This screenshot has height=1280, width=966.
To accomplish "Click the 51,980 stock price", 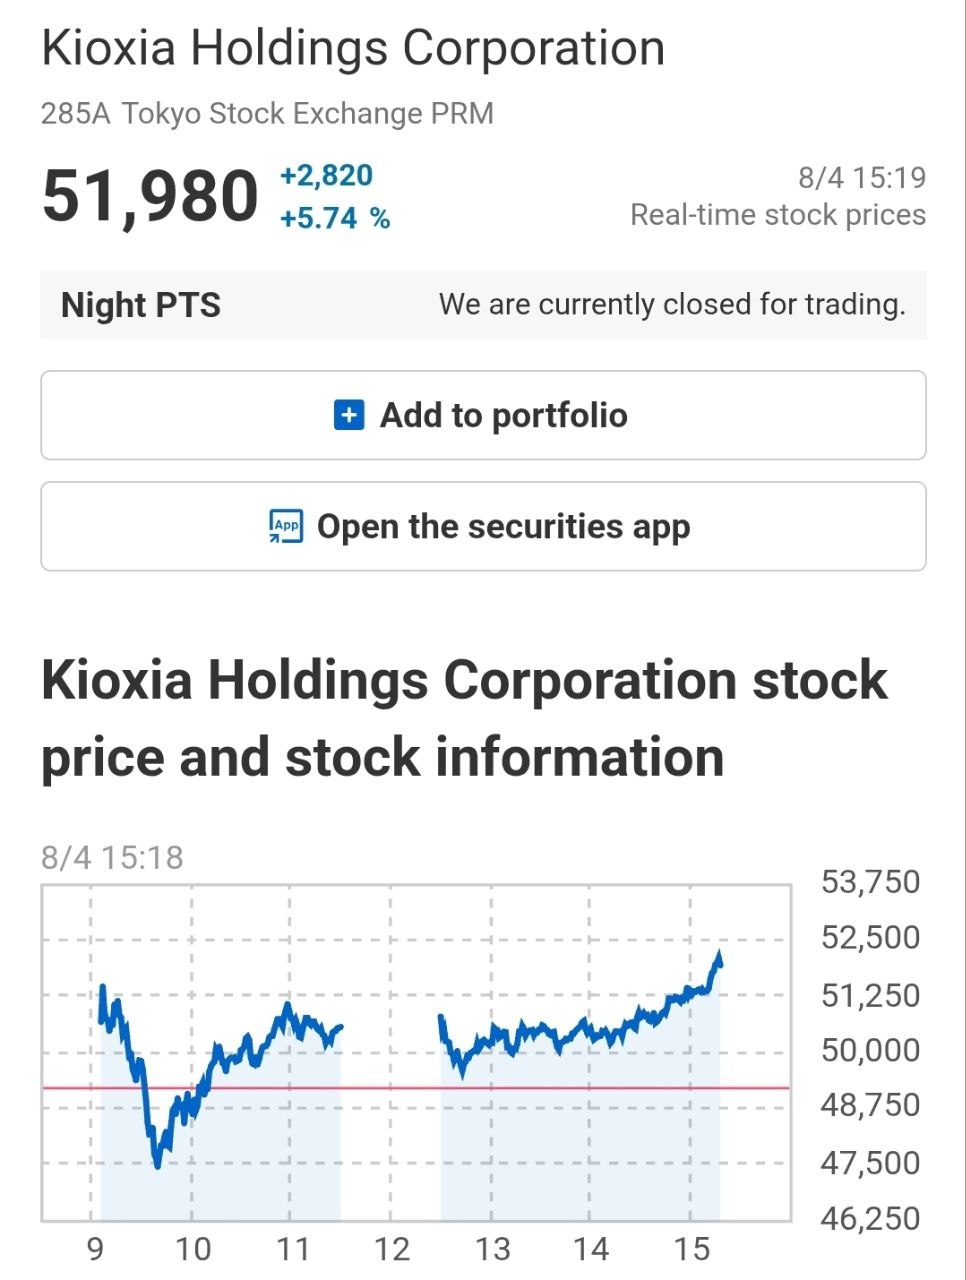I will click(x=150, y=196).
